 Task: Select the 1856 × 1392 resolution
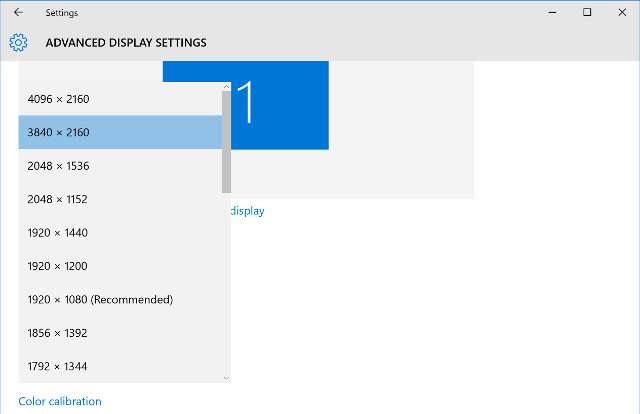tap(120, 333)
